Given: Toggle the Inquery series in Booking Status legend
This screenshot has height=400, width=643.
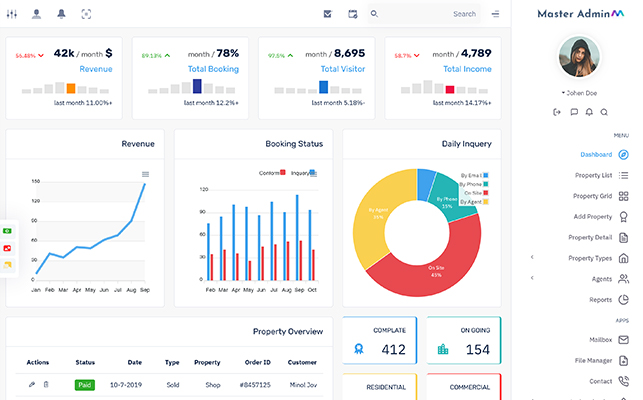Looking at the screenshot, I should pos(303,173).
